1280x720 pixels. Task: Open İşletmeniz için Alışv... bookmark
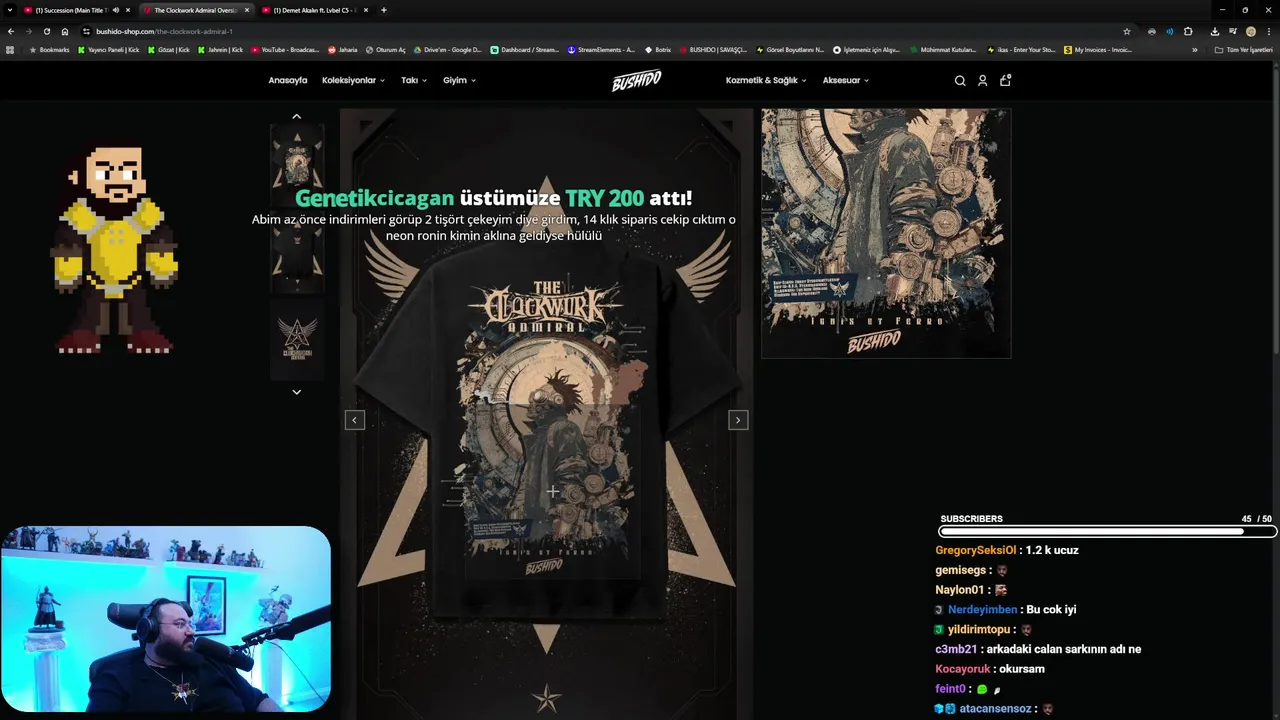(866, 49)
